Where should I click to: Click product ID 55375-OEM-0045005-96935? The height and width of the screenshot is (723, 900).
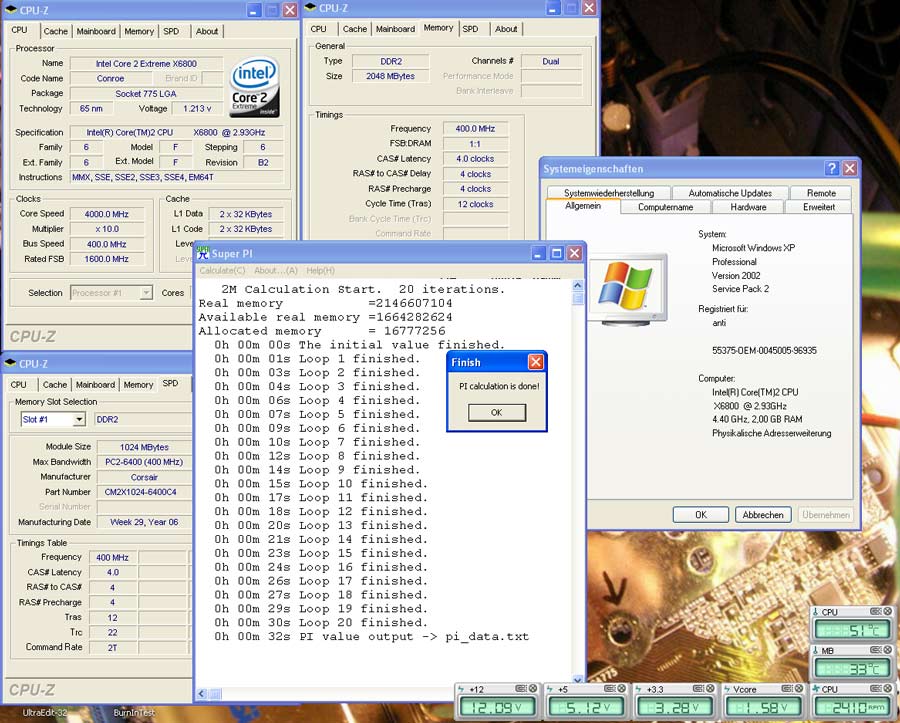(x=764, y=350)
